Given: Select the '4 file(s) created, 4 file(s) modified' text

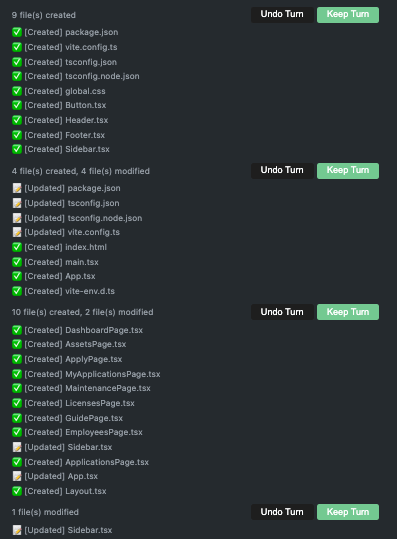Looking at the screenshot, I should pos(81,171).
